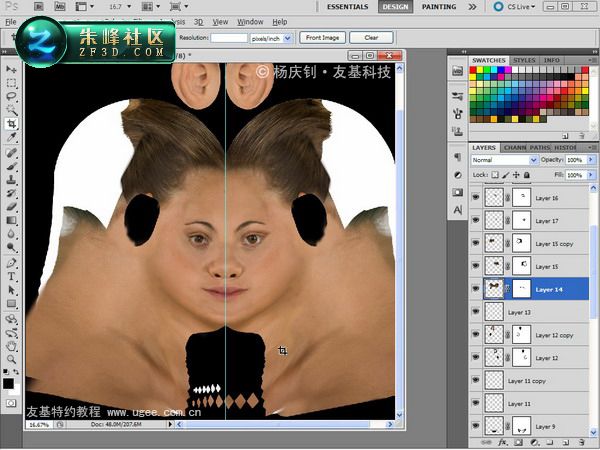Hide Layer 12 copy visibility eye

pyautogui.click(x=476, y=334)
